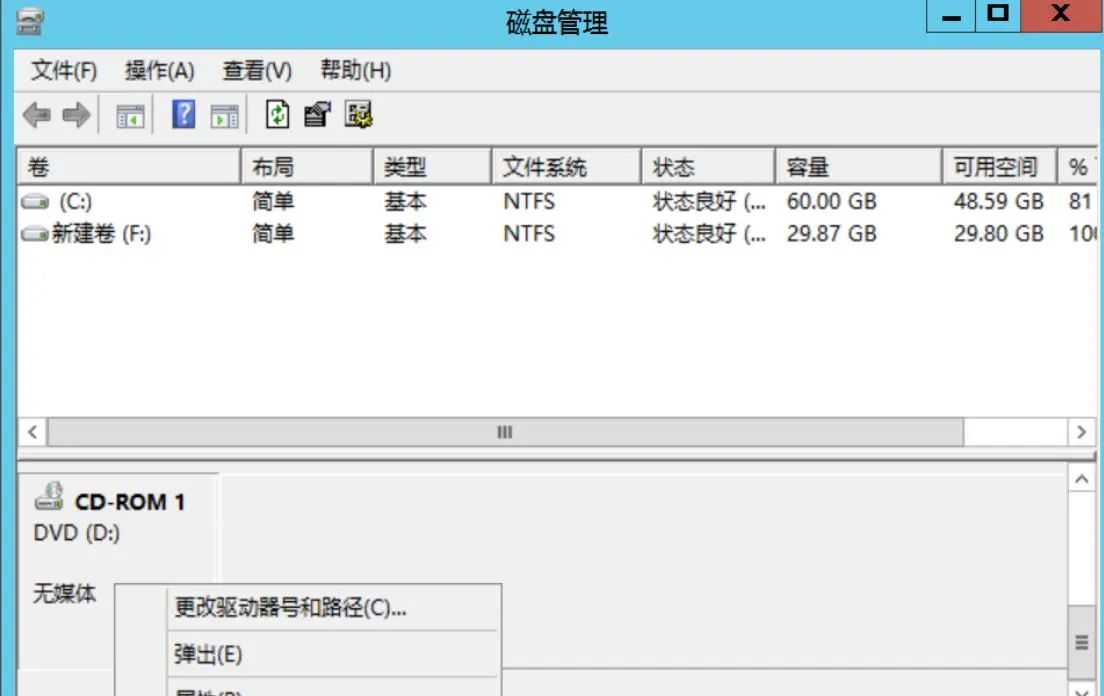The image size is (1104, 696).
Task: Click the 29.80 GB free space cell
Action: point(998,234)
